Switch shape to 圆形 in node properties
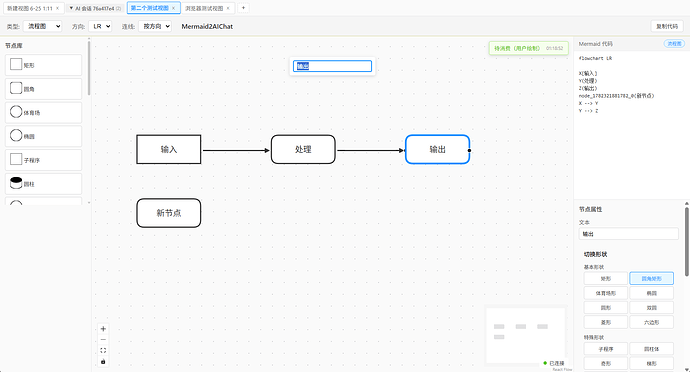Screen dimensions: 690x372 [x=606, y=308]
